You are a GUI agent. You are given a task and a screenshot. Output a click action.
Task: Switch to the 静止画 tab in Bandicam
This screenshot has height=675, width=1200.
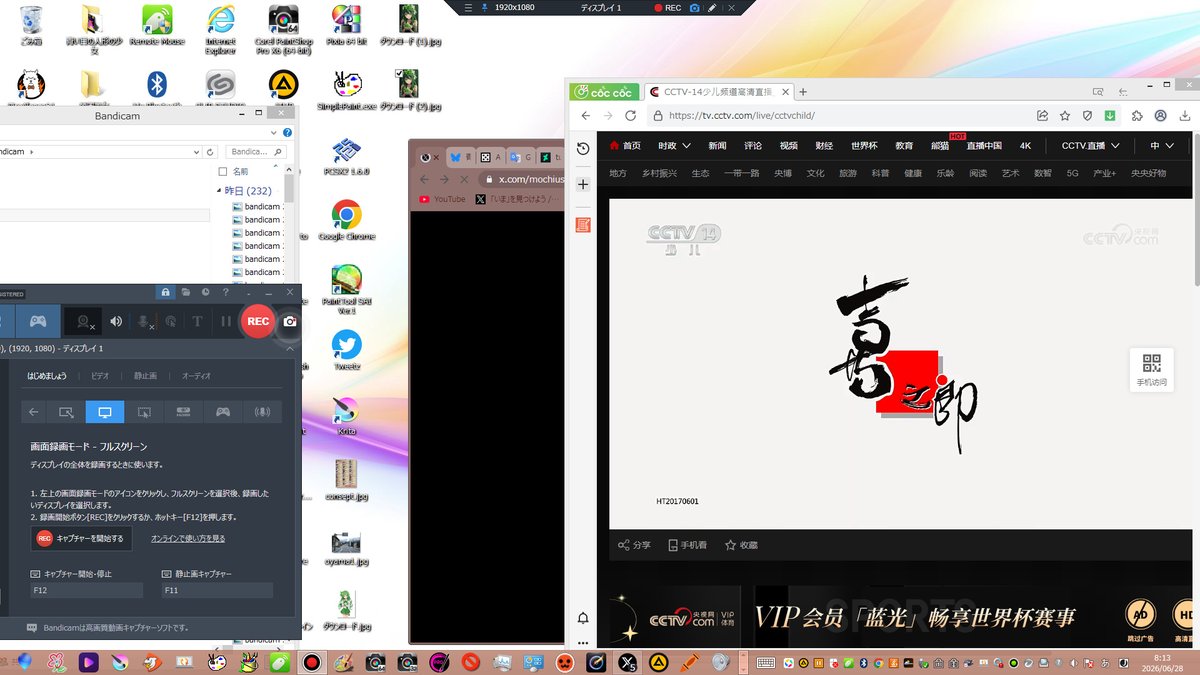[x=145, y=376]
